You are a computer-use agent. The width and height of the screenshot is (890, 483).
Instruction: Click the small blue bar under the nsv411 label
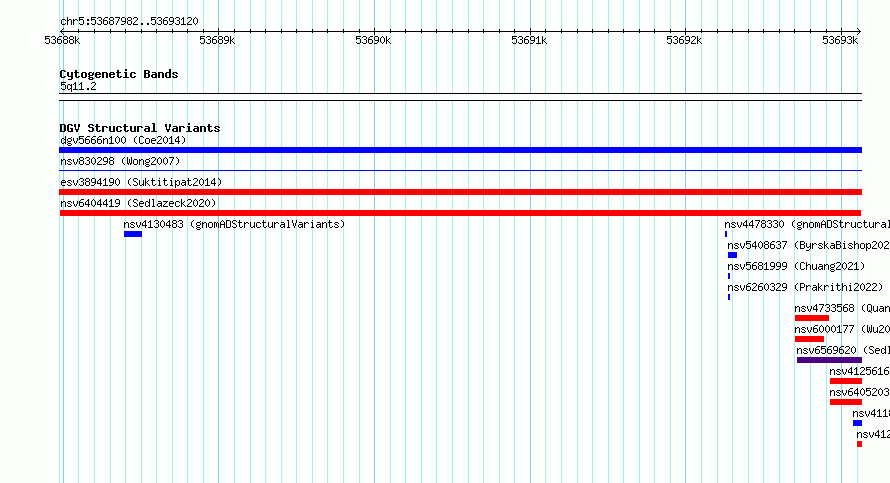click(x=857, y=423)
